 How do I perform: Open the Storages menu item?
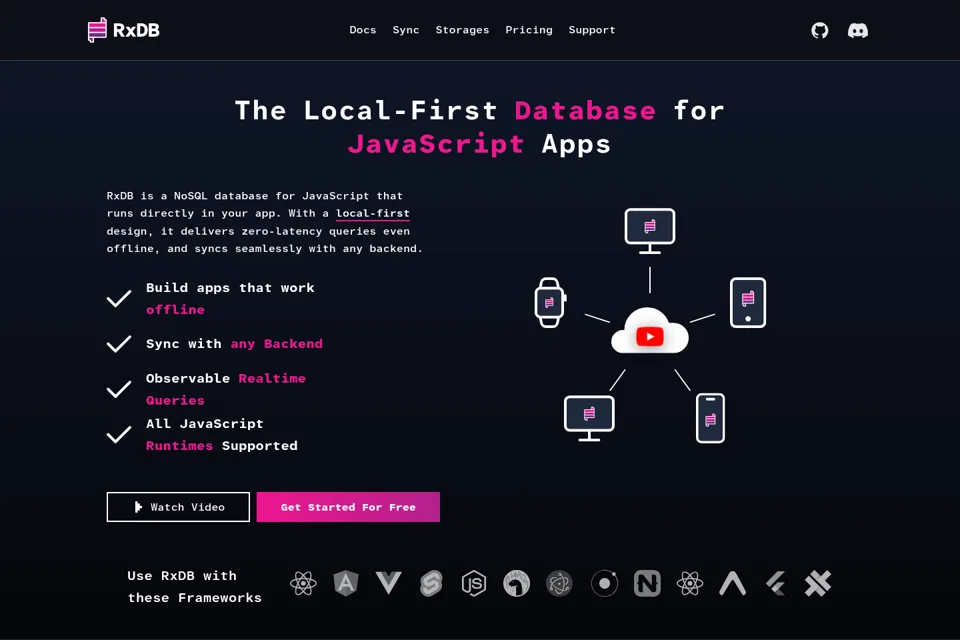click(462, 30)
